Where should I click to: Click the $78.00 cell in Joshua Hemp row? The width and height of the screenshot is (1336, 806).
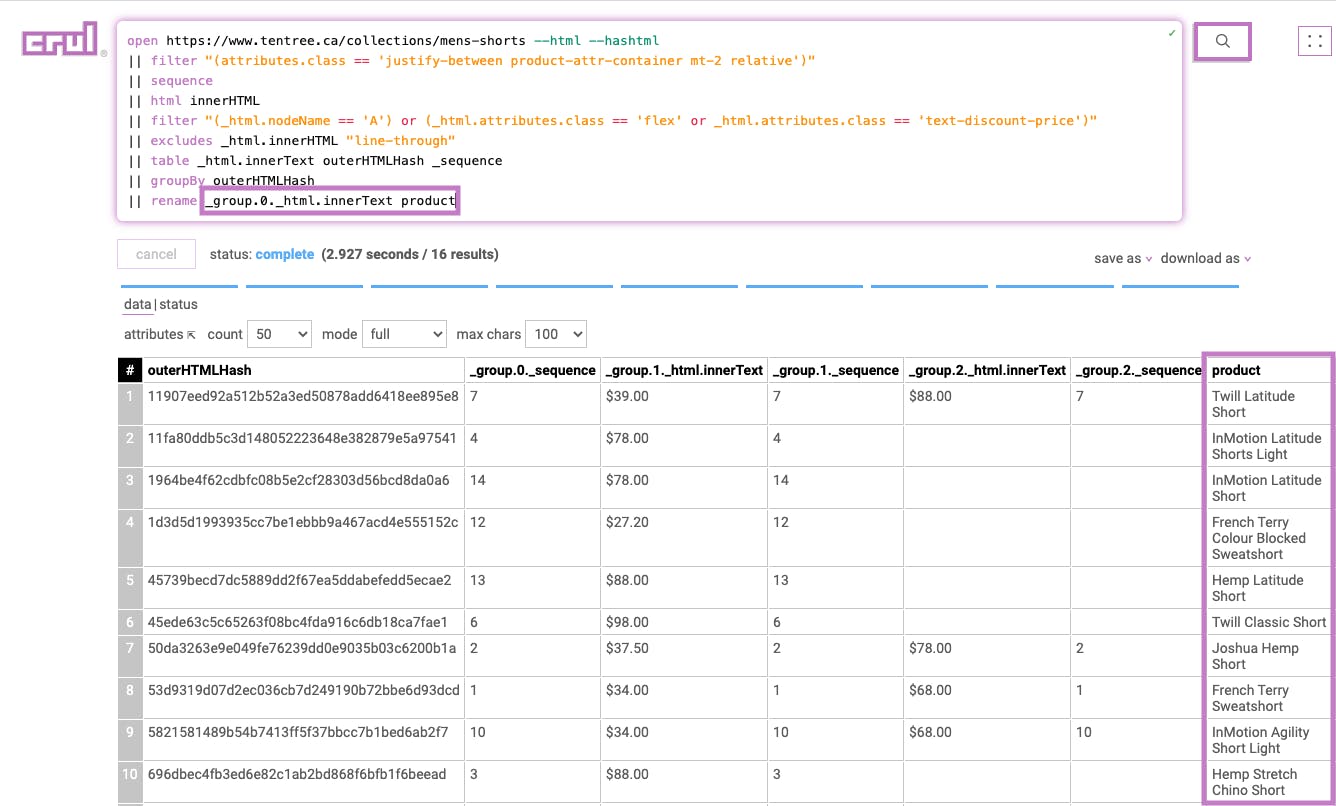point(987,656)
